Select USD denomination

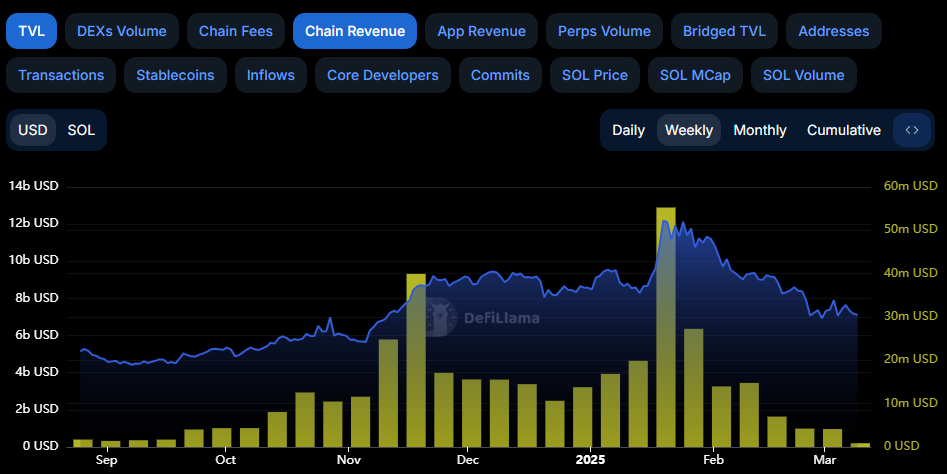(x=33, y=130)
